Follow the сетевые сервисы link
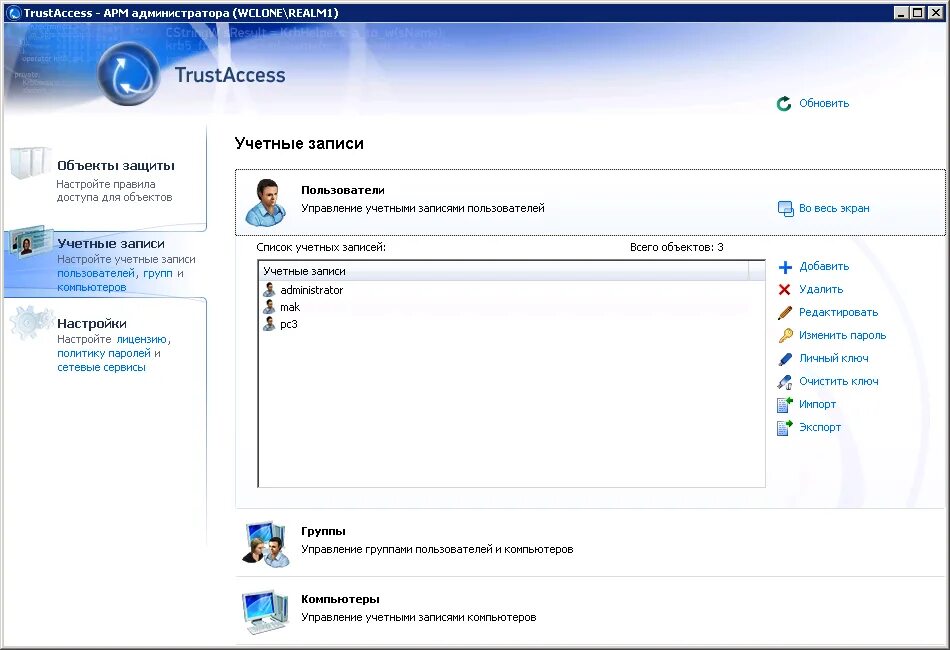The height and width of the screenshot is (650, 950). coord(101,367)
